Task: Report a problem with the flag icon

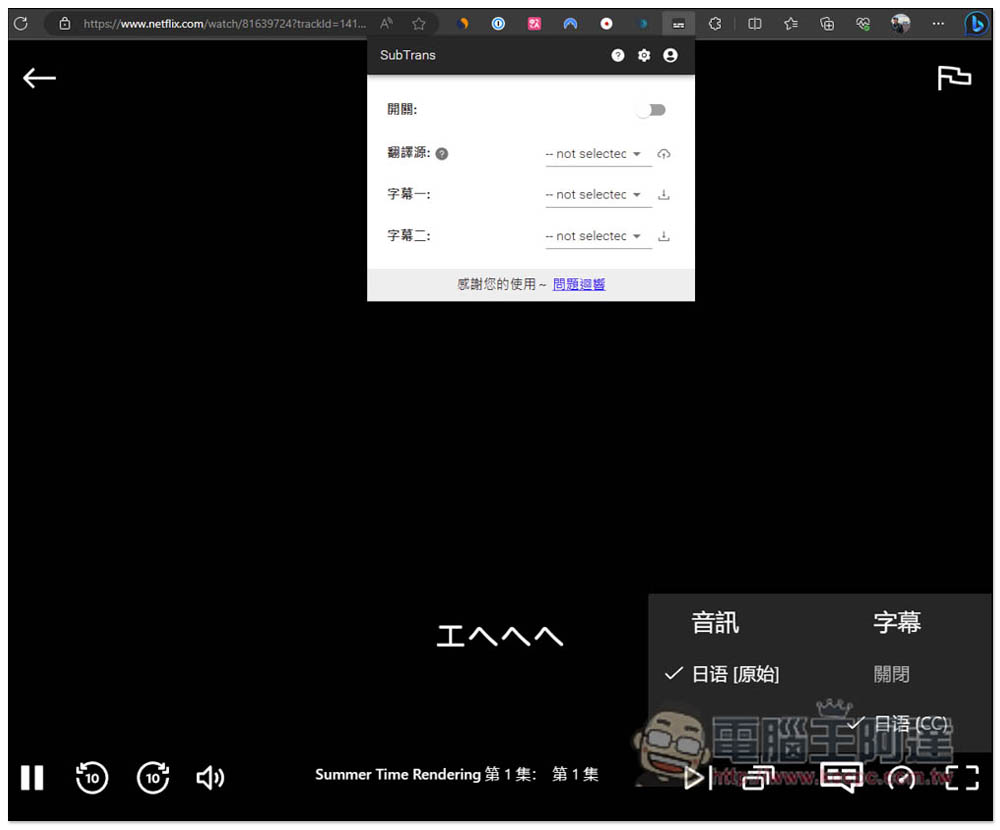Action: coord(954,78)
